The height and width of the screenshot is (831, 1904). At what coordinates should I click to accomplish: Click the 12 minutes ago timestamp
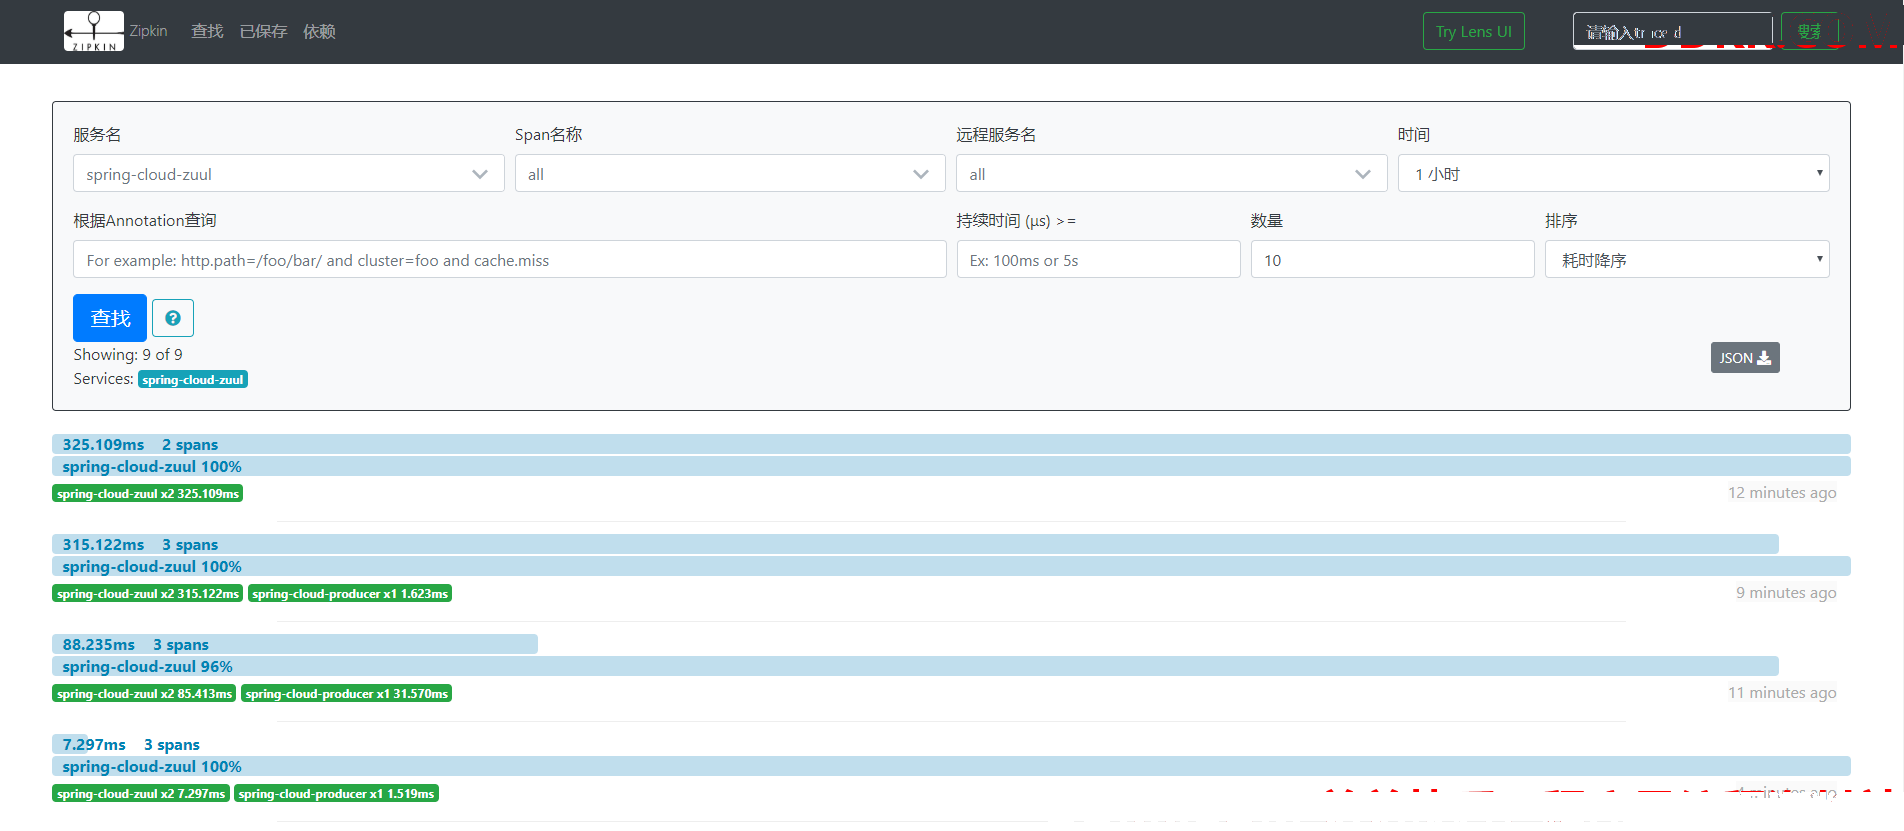(x=1782, y=492)
